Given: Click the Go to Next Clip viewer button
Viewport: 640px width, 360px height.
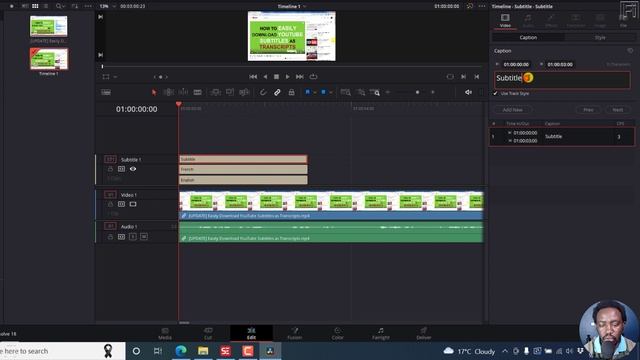Looking at the screenshot, I should tap(463, 77).
